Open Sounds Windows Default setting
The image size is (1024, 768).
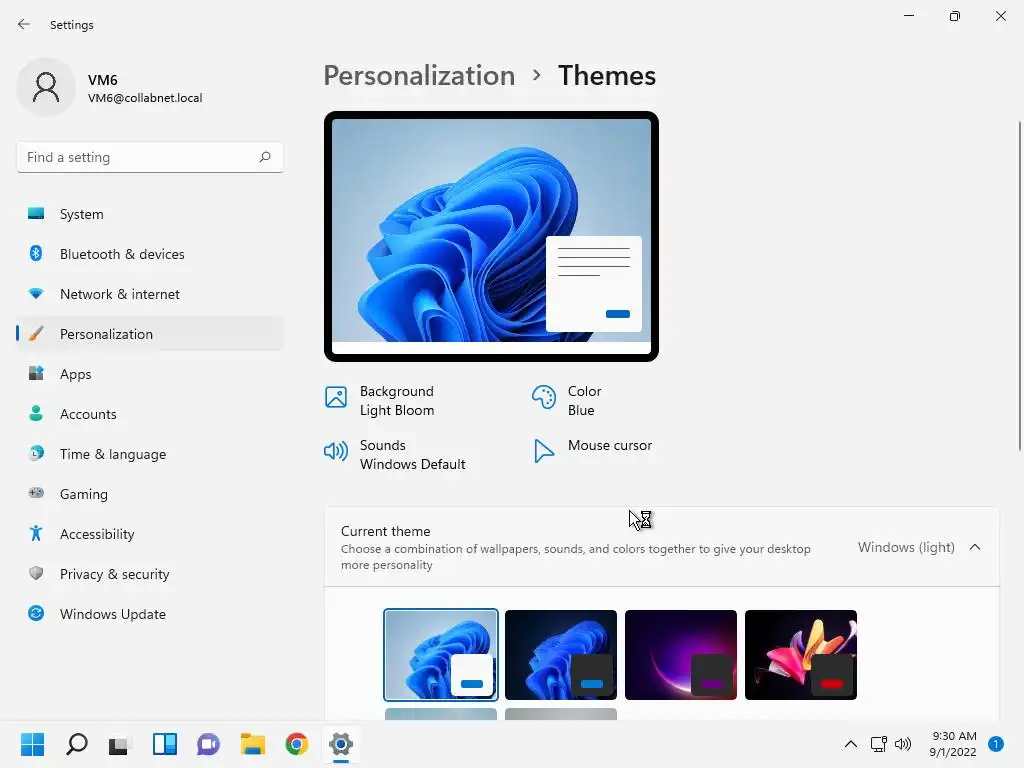pyautogui.click(x=395, y=455)
